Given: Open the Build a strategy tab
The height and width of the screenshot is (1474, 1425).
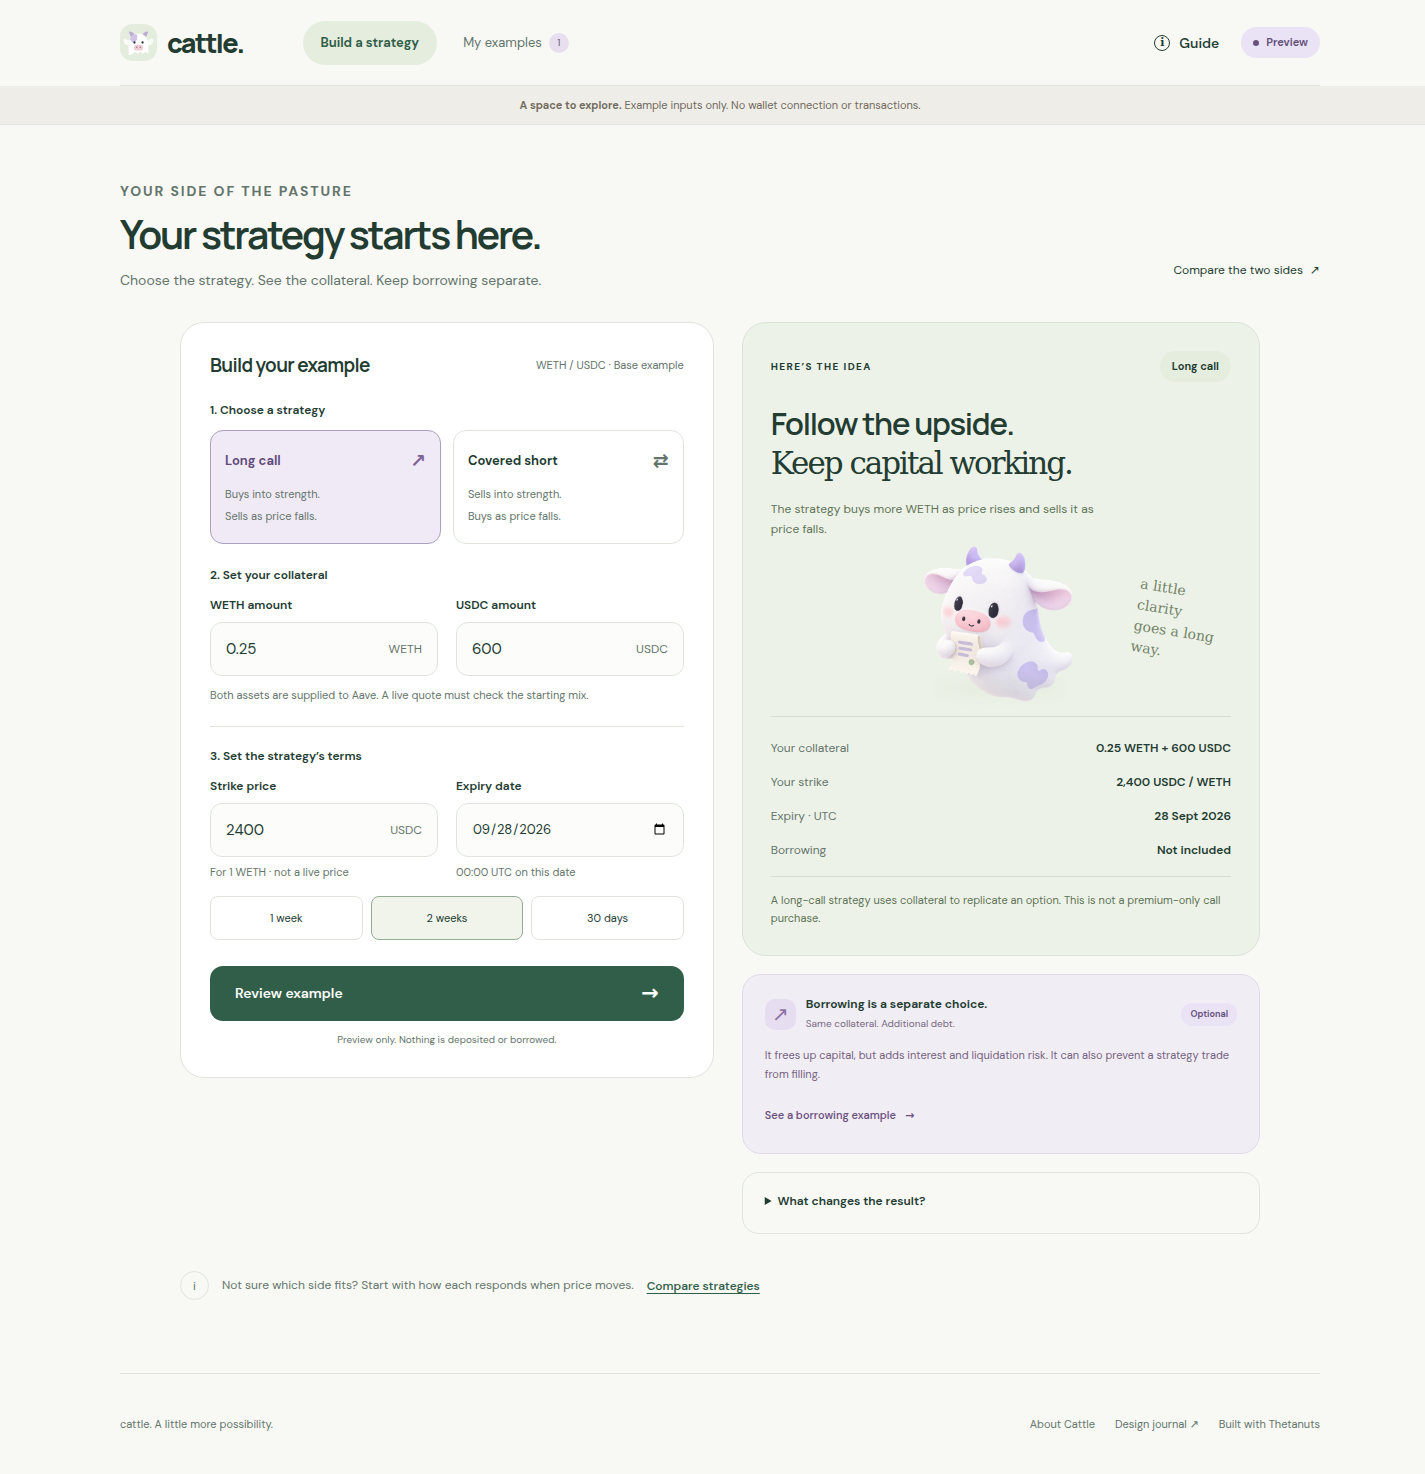Looking at the screenshot, I should [x=370, y=43].
